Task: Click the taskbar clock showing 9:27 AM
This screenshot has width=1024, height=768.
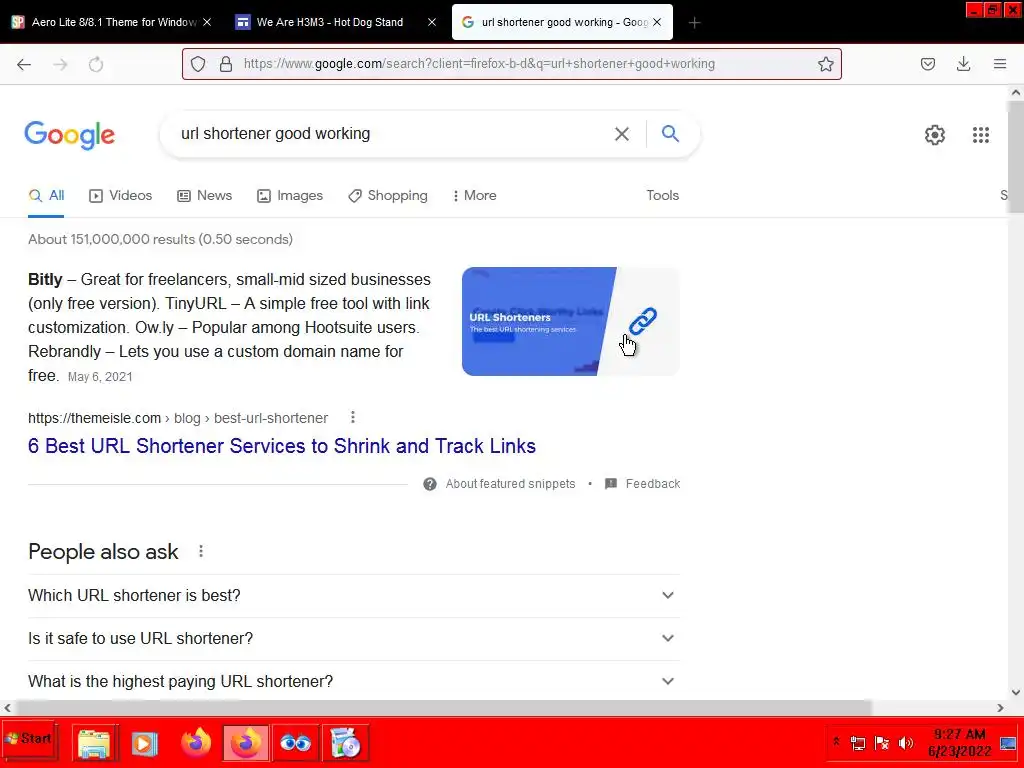Action: coord(959,743)
